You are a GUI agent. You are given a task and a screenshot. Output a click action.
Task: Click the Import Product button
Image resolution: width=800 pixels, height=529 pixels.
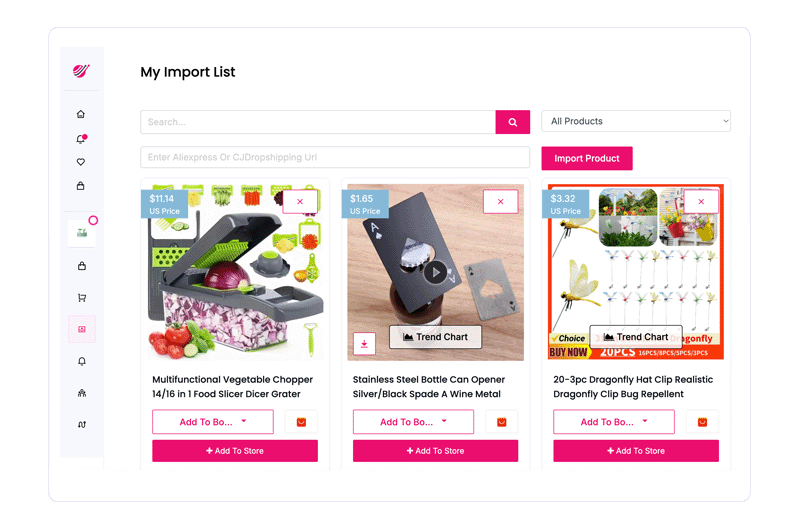587,158
